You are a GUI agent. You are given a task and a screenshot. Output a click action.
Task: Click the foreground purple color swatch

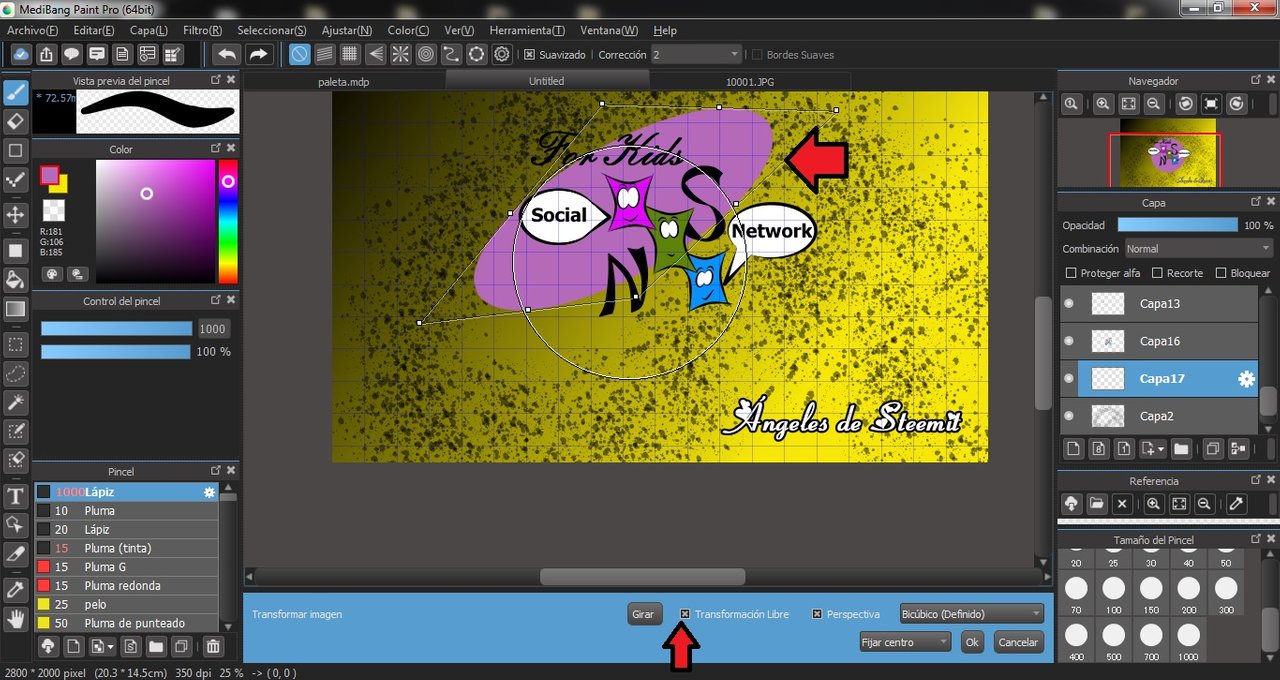point(49,175)
